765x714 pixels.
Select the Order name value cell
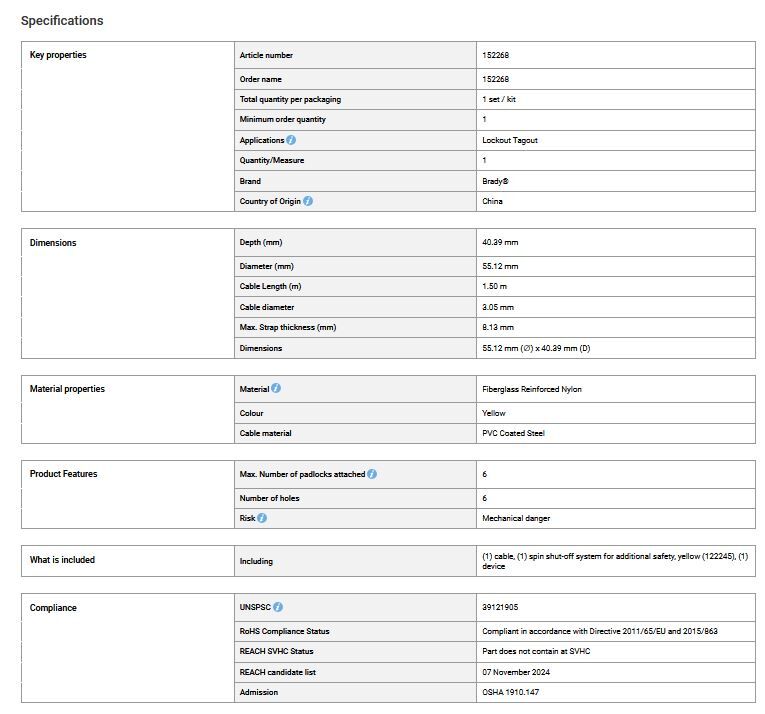pyautogui.click(x=616, y=79)
